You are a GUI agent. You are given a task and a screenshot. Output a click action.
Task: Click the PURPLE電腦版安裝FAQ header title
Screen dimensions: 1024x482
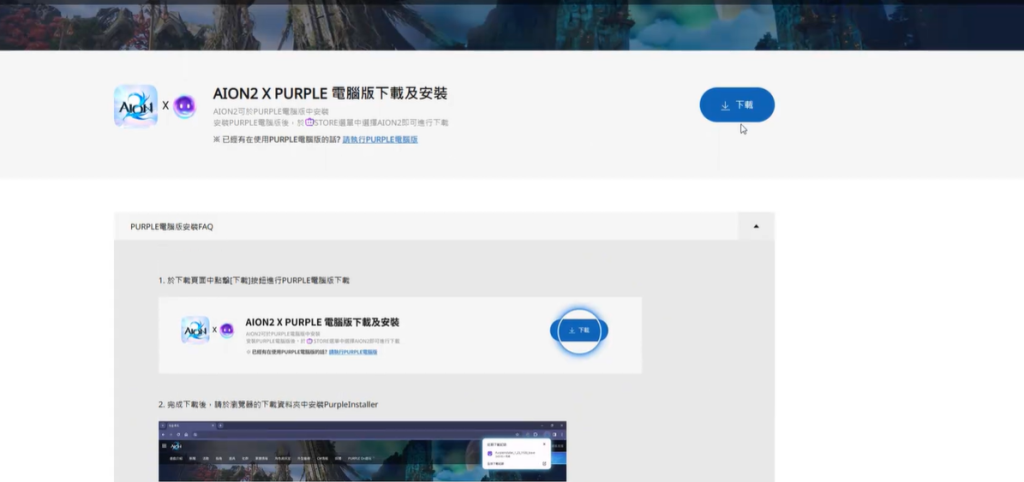171,227
